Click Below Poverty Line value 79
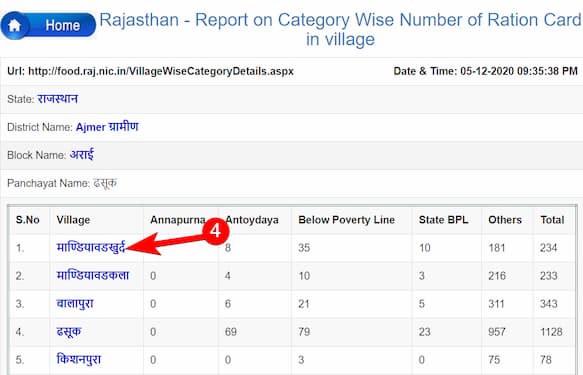583x375 pixels. (x=304, y=332)
